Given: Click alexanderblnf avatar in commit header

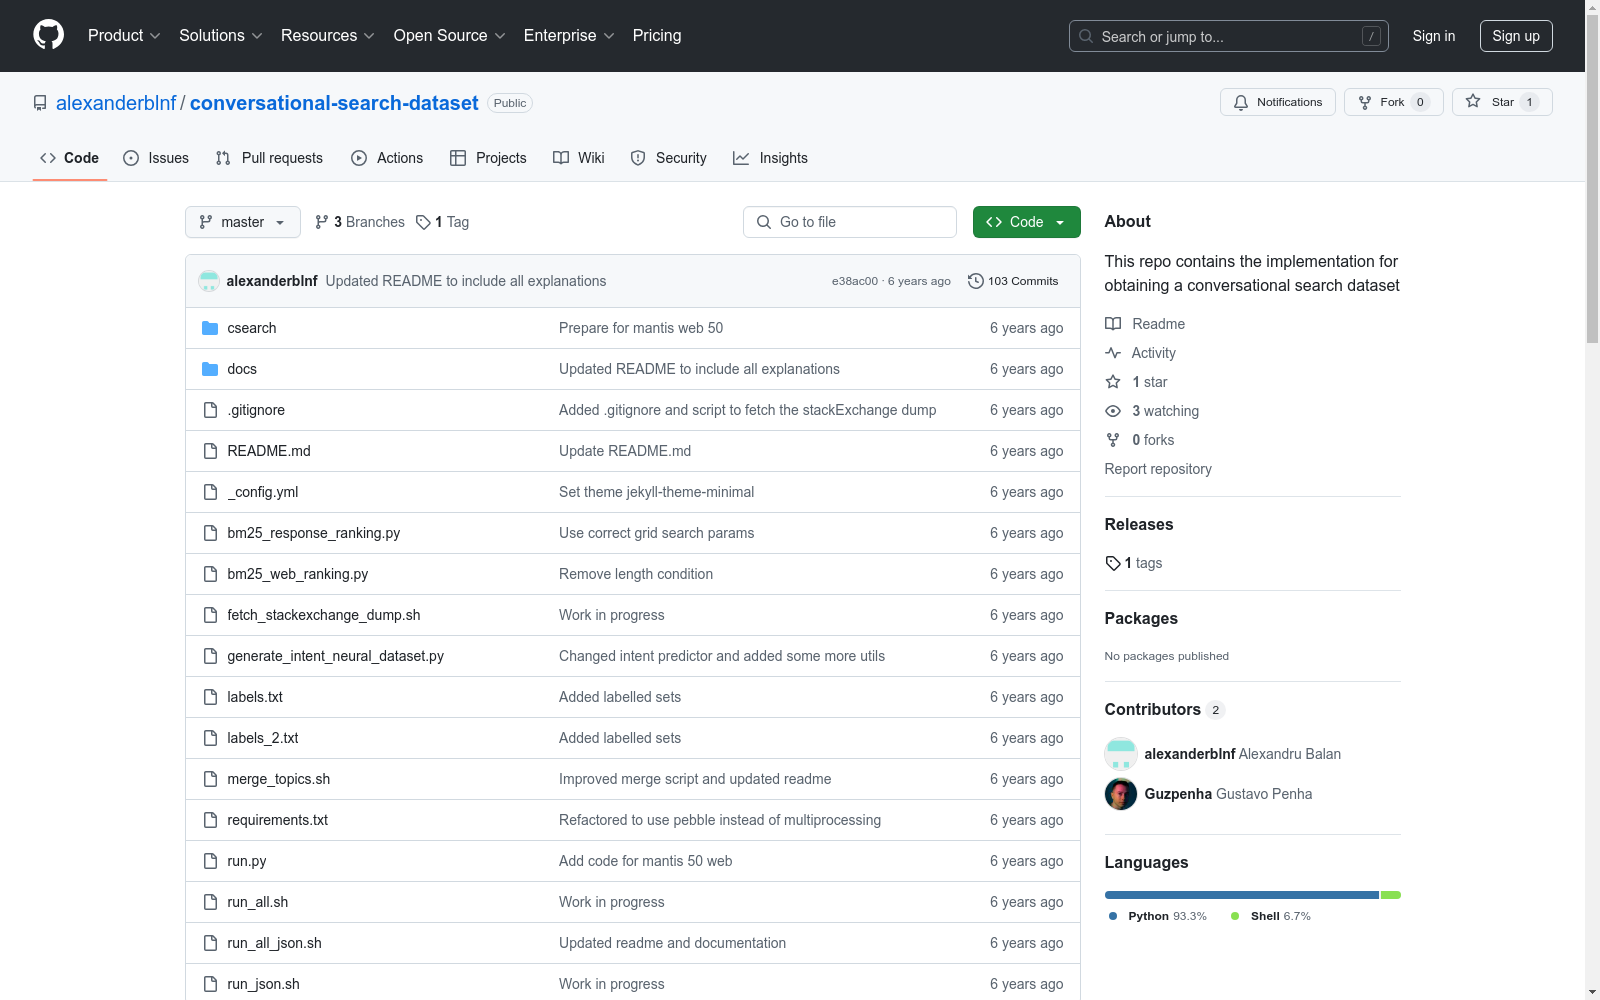Looking at the screenshot, I should click(209, 281).
